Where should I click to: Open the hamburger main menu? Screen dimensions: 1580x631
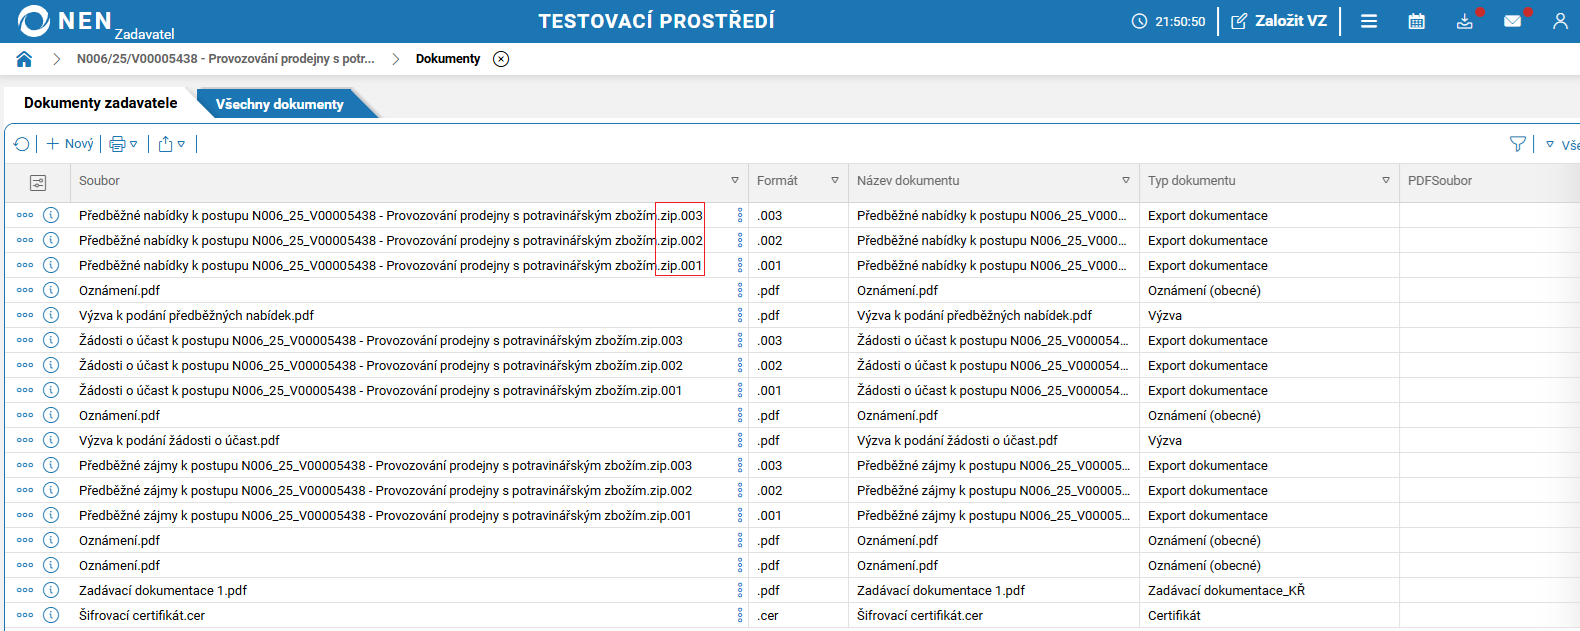[x=1369, y=21]
